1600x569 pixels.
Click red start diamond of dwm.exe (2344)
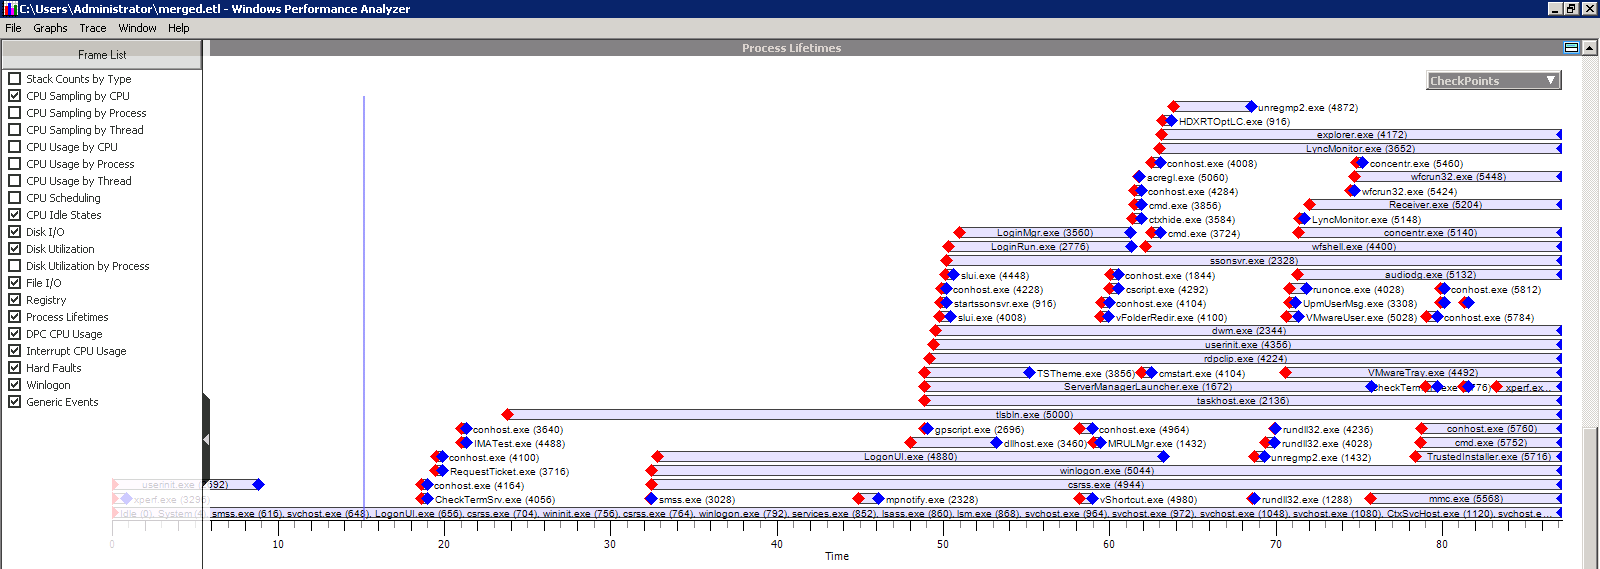(x=936, y=330)
